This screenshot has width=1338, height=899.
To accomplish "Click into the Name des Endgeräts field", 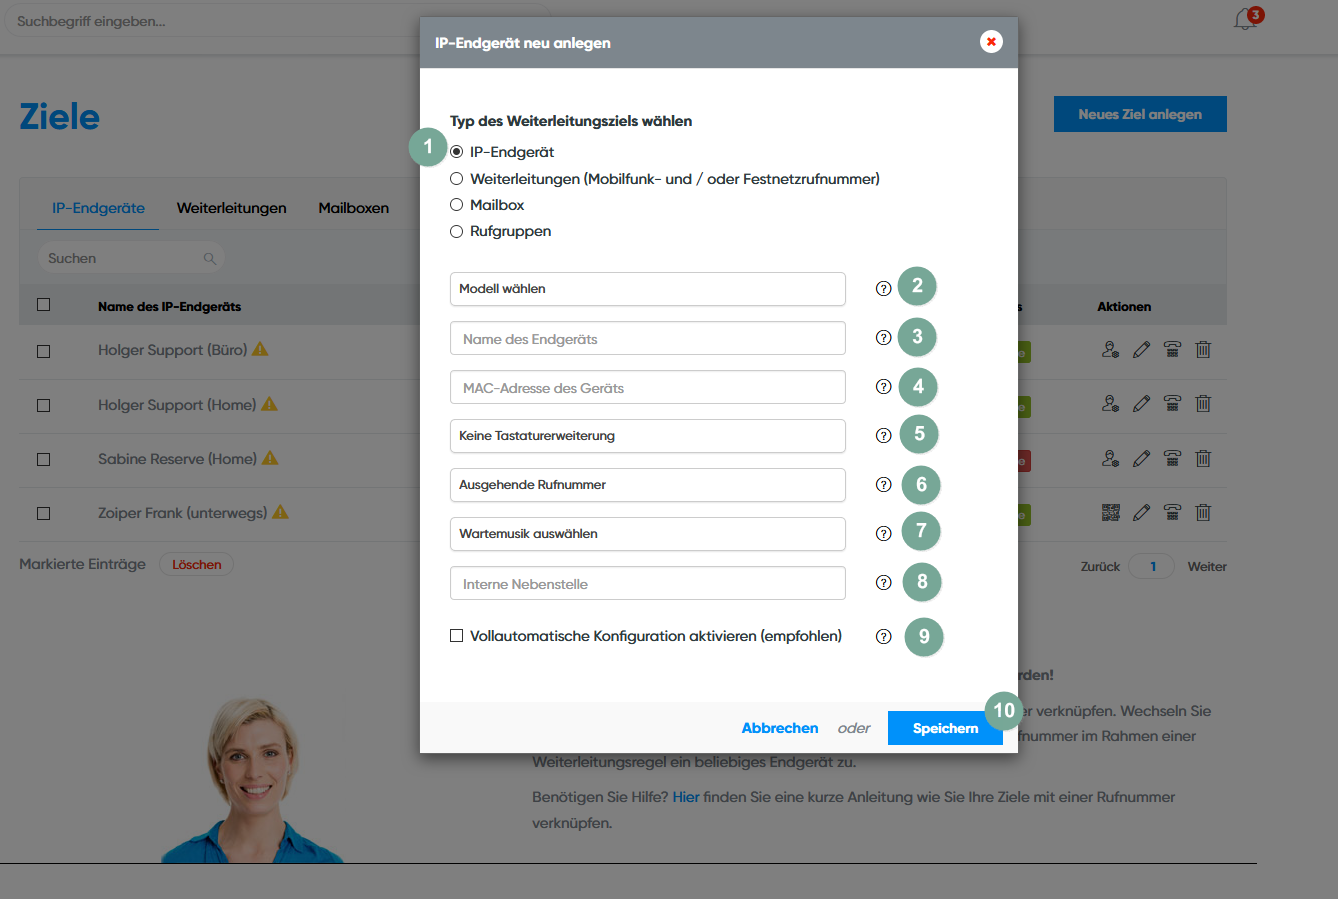I will pyautogui.click(x=647, y=339).
